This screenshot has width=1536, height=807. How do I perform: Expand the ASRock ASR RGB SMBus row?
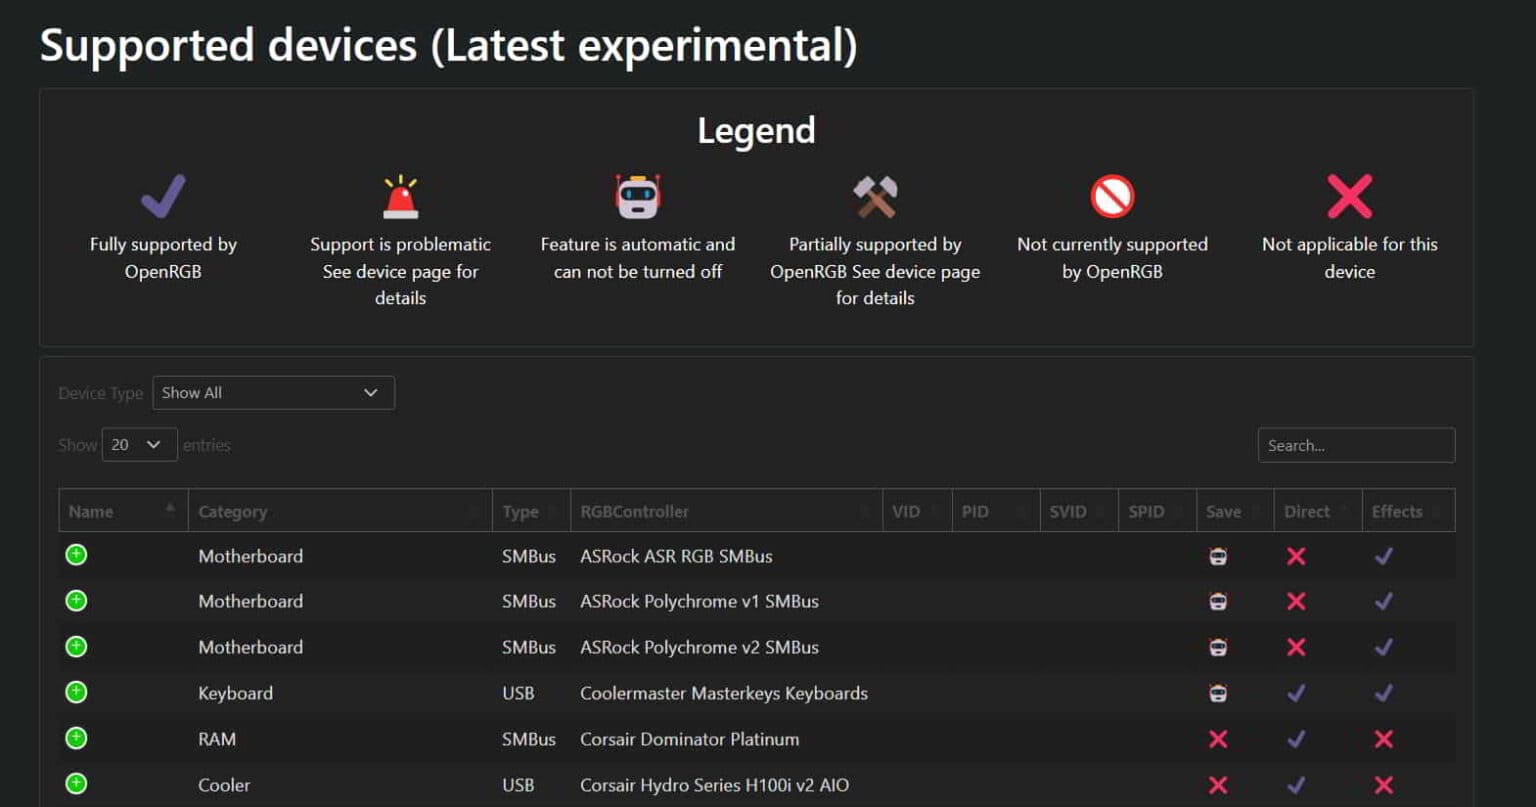pyautogui.click(x=76, y=555)
